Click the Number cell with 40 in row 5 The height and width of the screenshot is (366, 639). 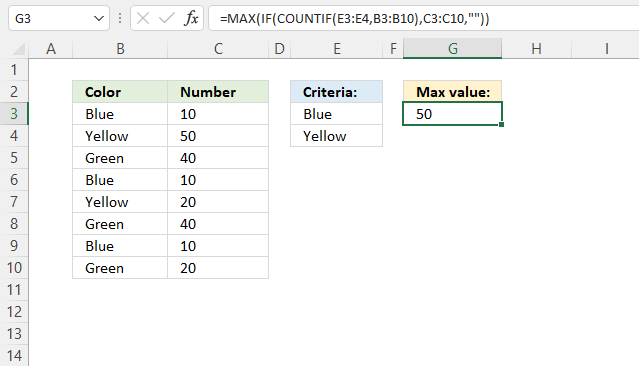click(218, 158)
